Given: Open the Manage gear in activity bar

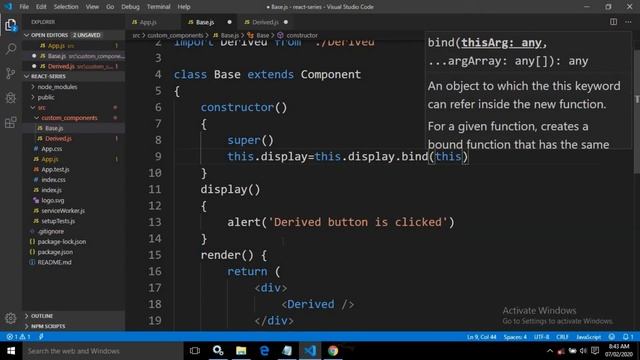Looking at the screenshot, I should point(11,318).
